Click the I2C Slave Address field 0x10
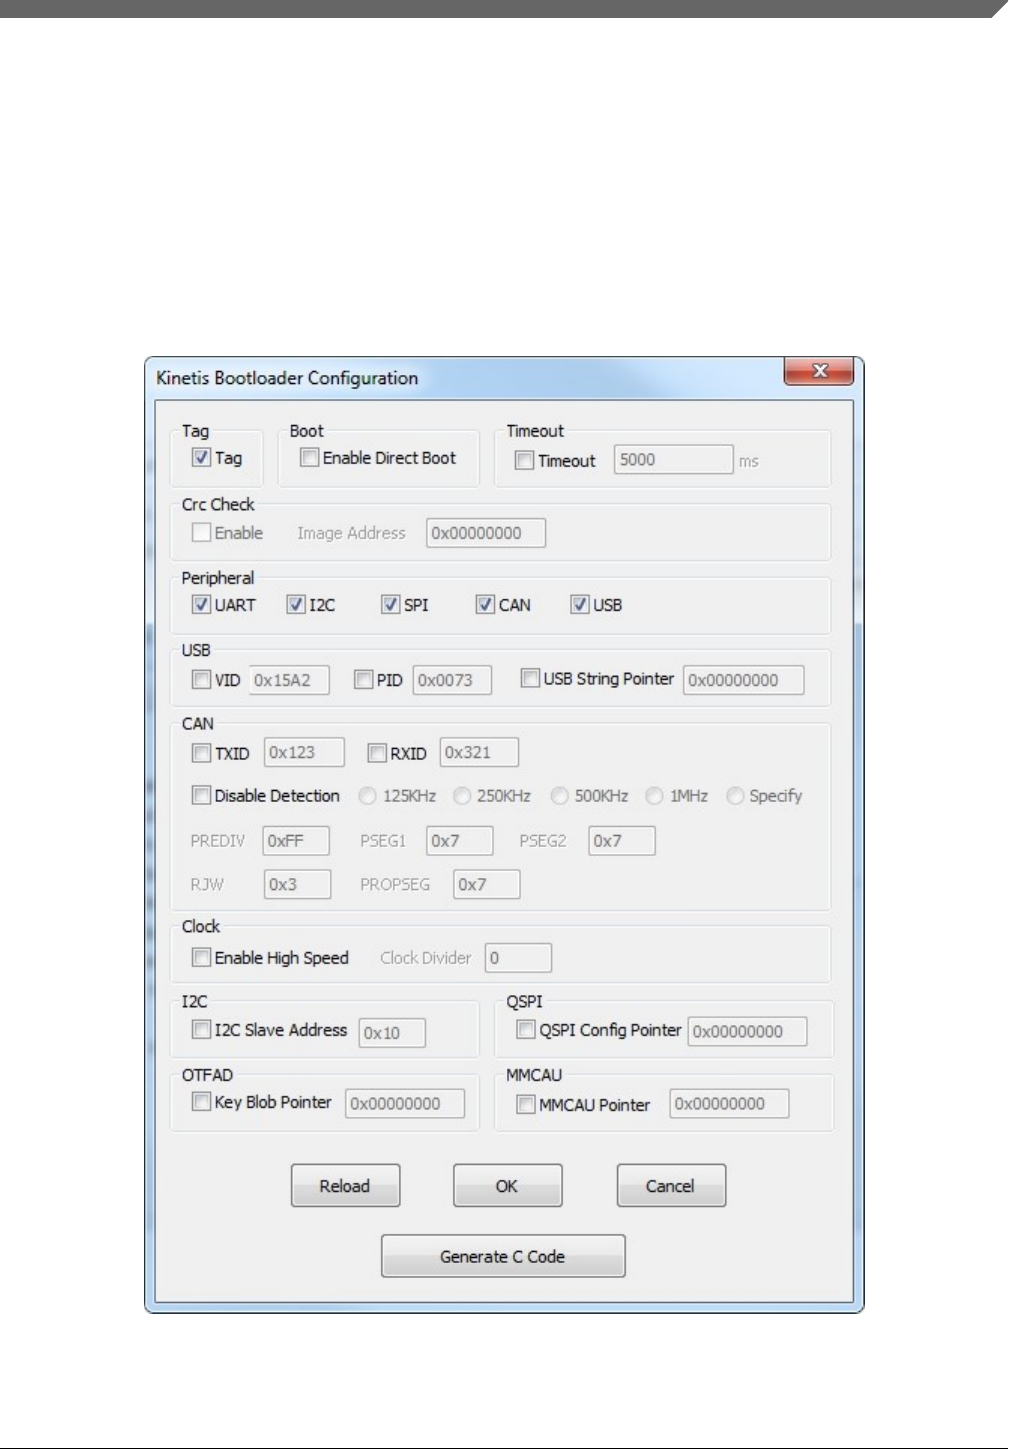 pos(392,1033)
